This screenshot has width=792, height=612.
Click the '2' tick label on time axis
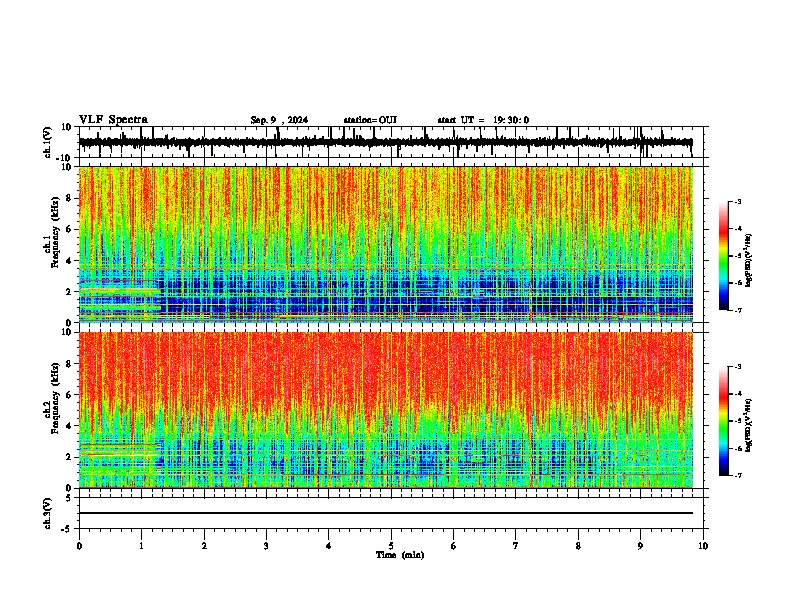click(204, 546)
